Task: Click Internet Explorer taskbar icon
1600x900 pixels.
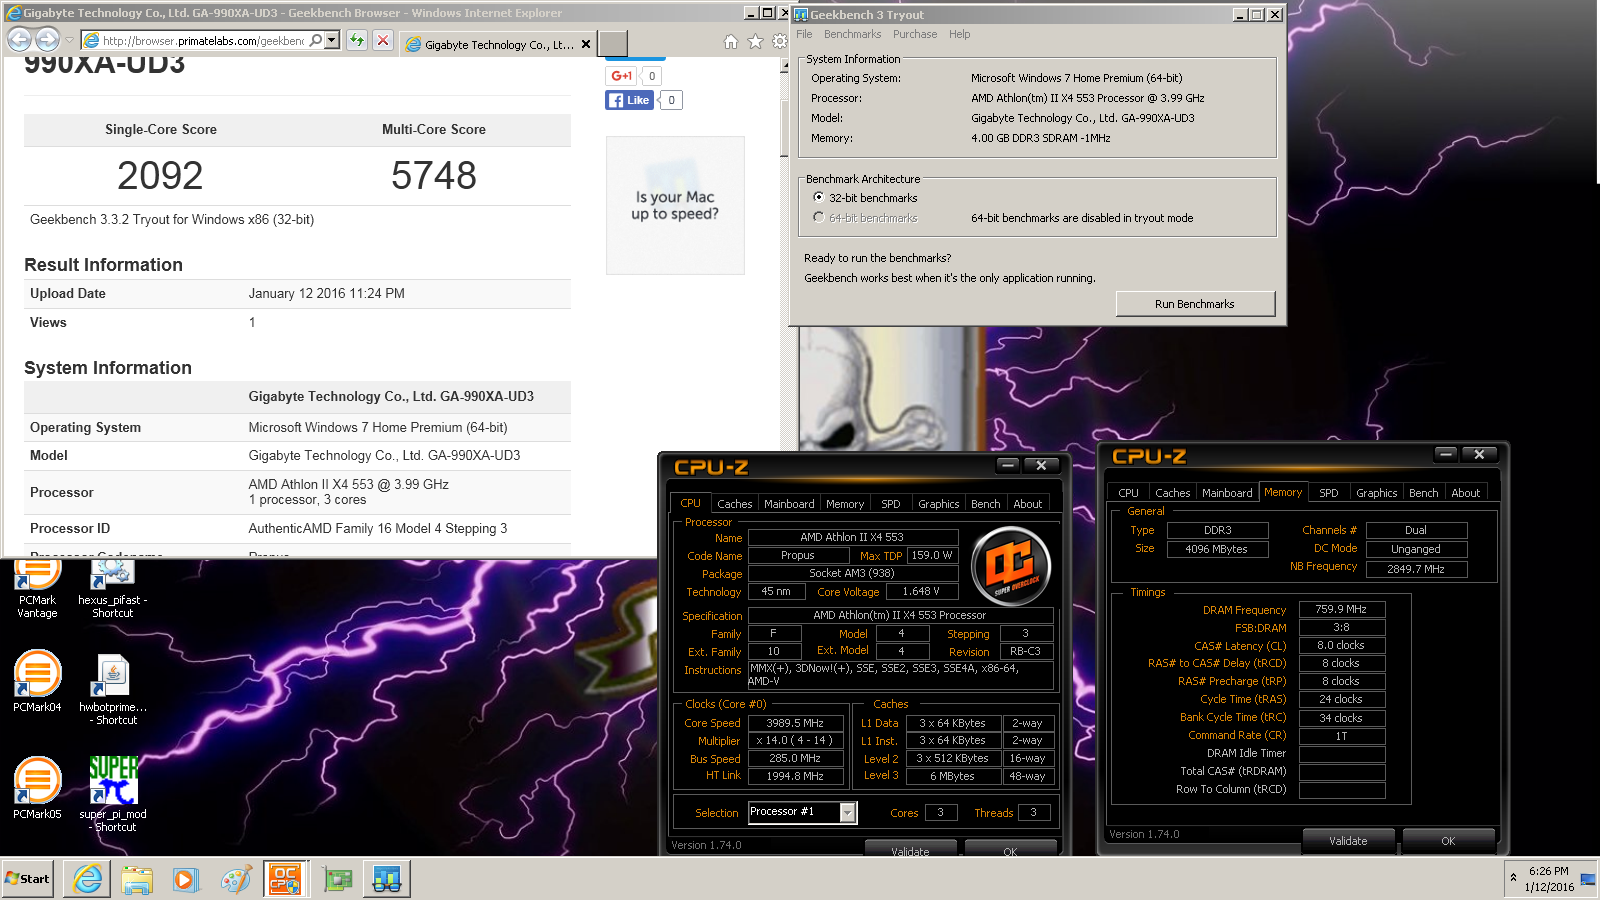Action: click(87, 879)
